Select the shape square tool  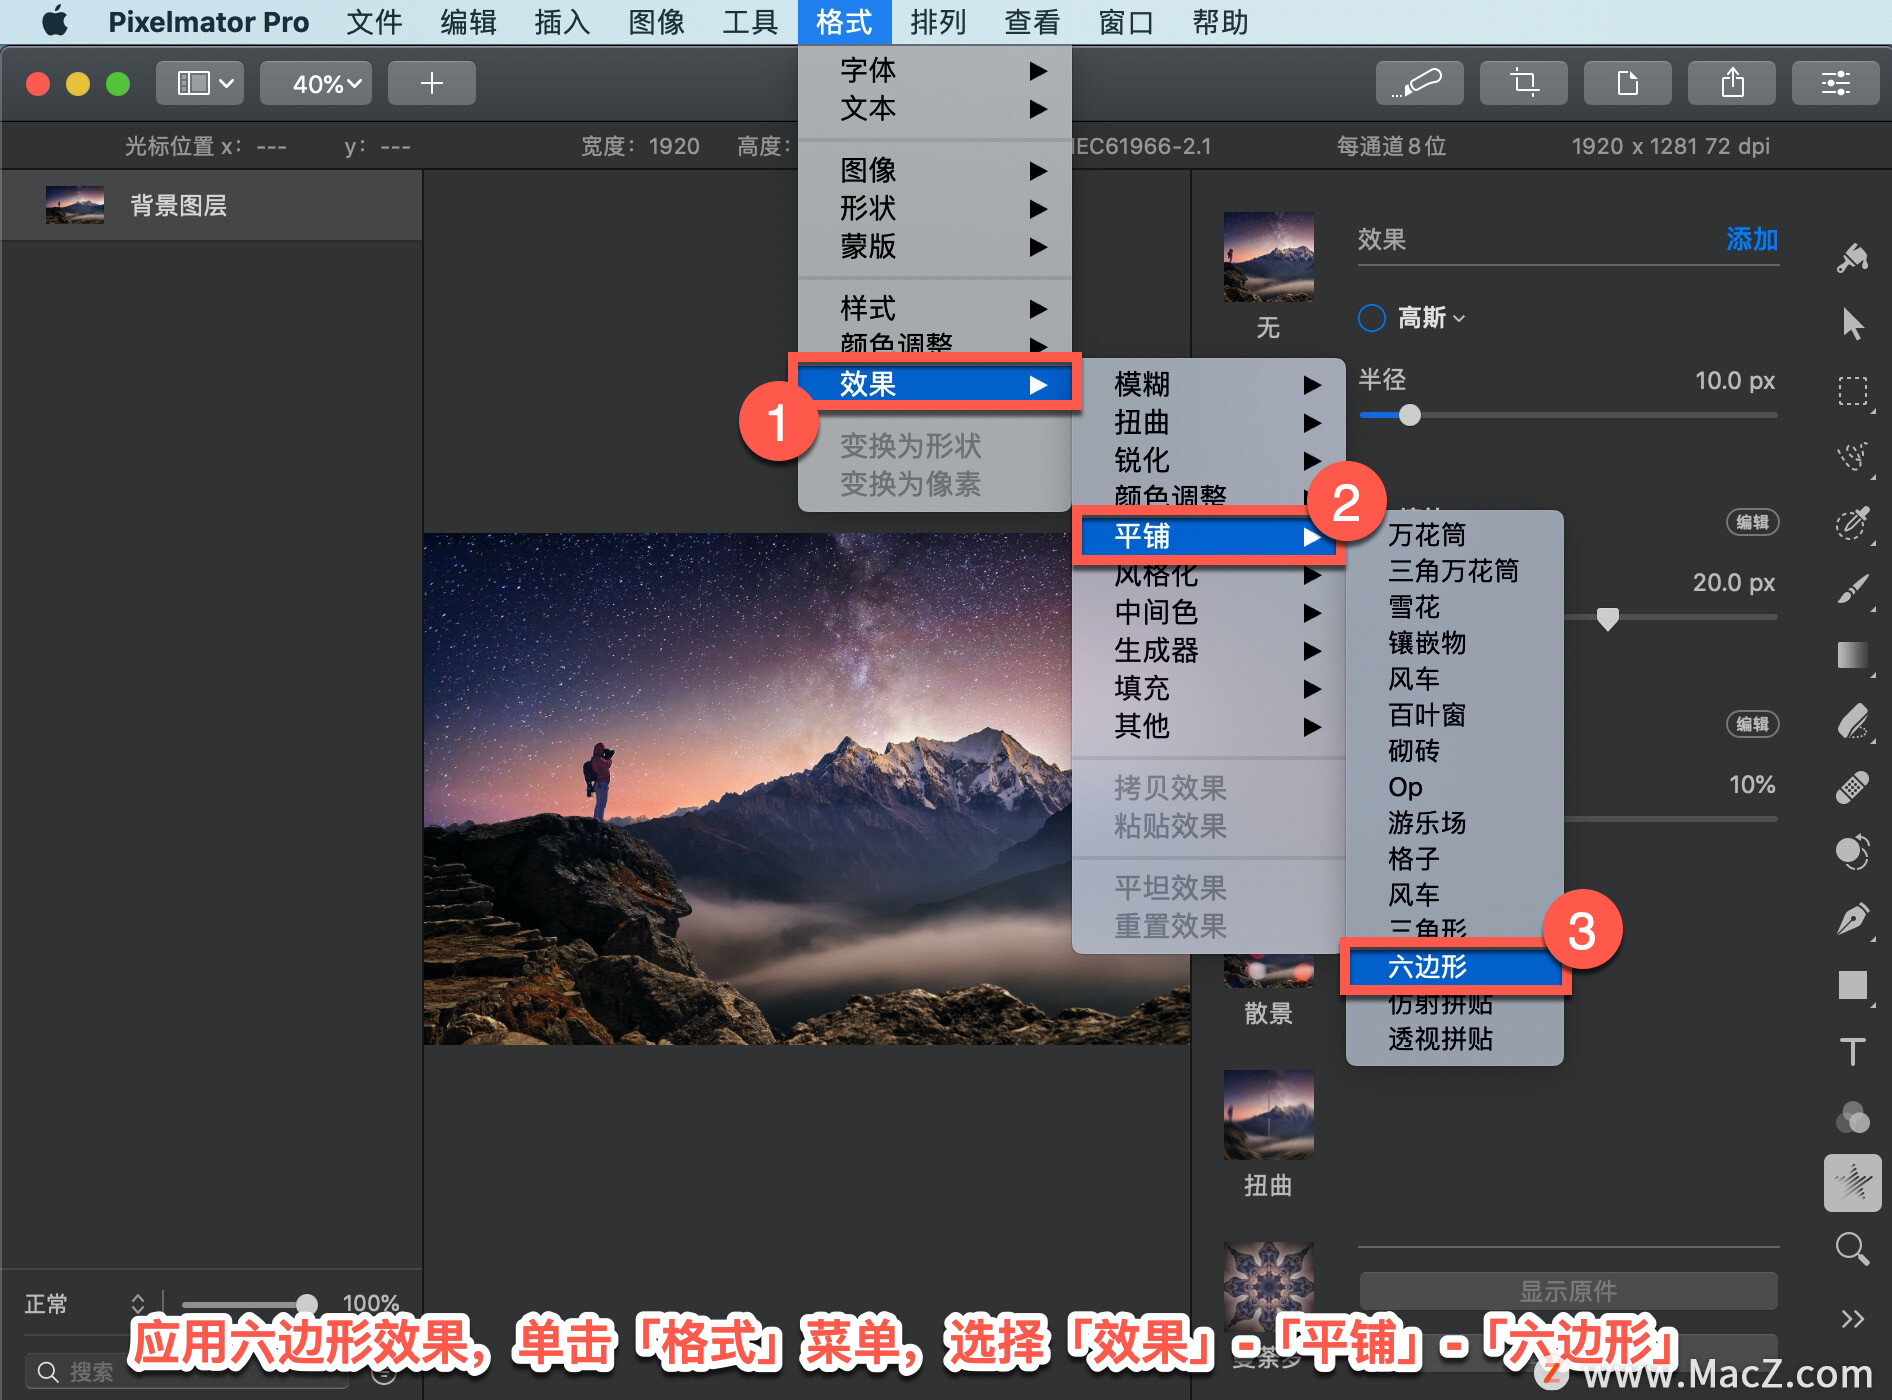(1853, 985)
